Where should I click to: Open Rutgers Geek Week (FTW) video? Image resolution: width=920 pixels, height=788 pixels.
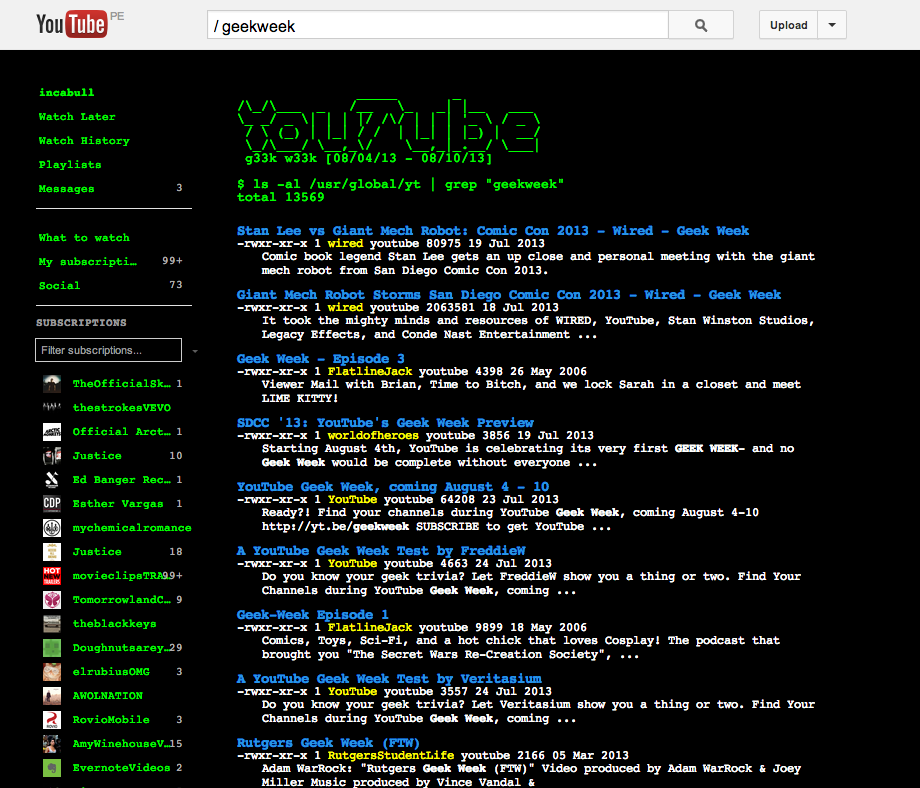pyautogui.click(x=328, y=742)
